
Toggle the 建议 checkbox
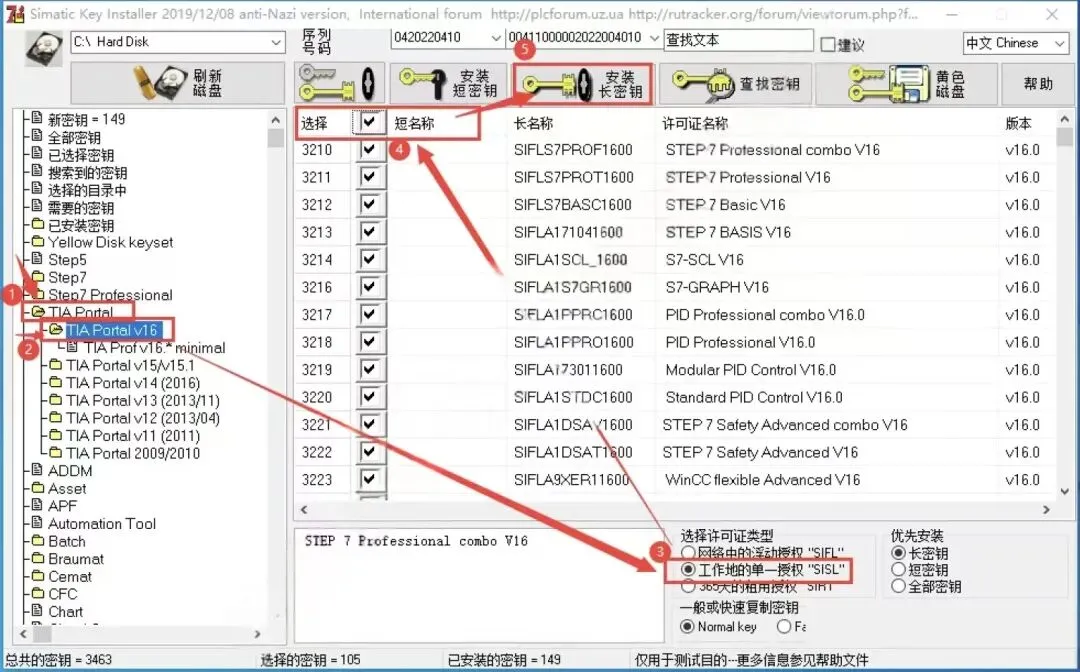coord(829,45)
